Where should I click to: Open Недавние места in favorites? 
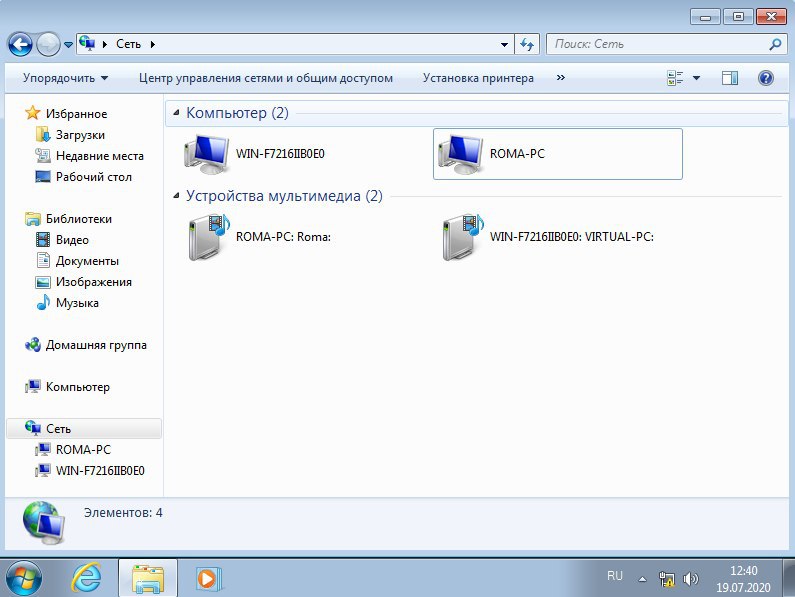[x=99, y=156]
